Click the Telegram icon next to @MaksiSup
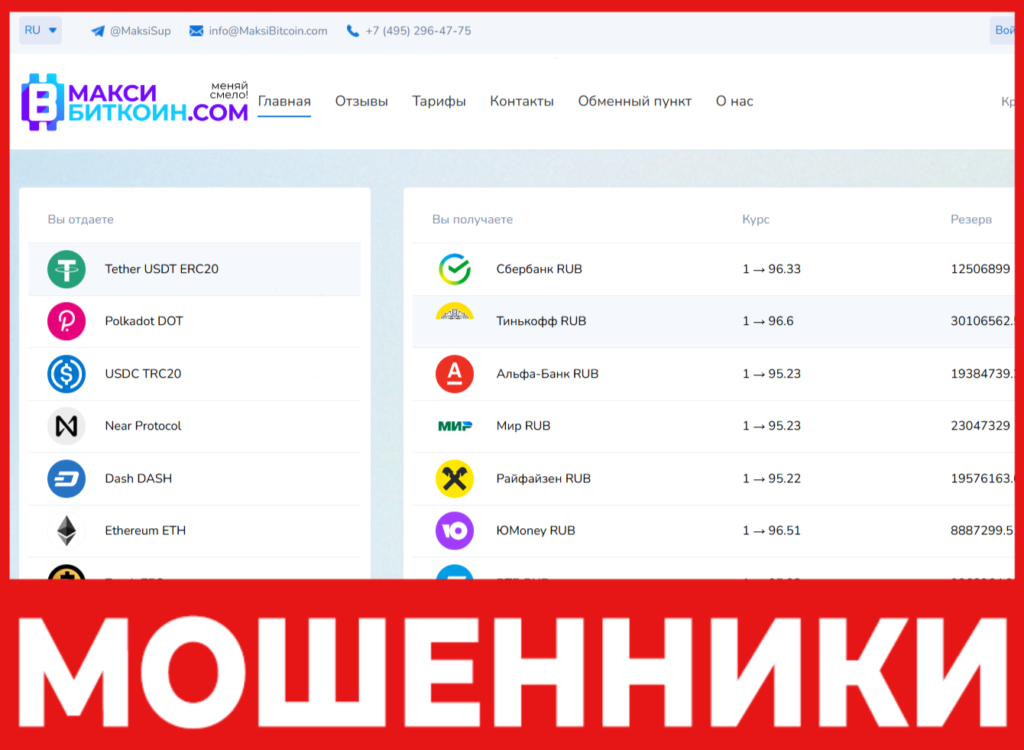 click(95, 30)
